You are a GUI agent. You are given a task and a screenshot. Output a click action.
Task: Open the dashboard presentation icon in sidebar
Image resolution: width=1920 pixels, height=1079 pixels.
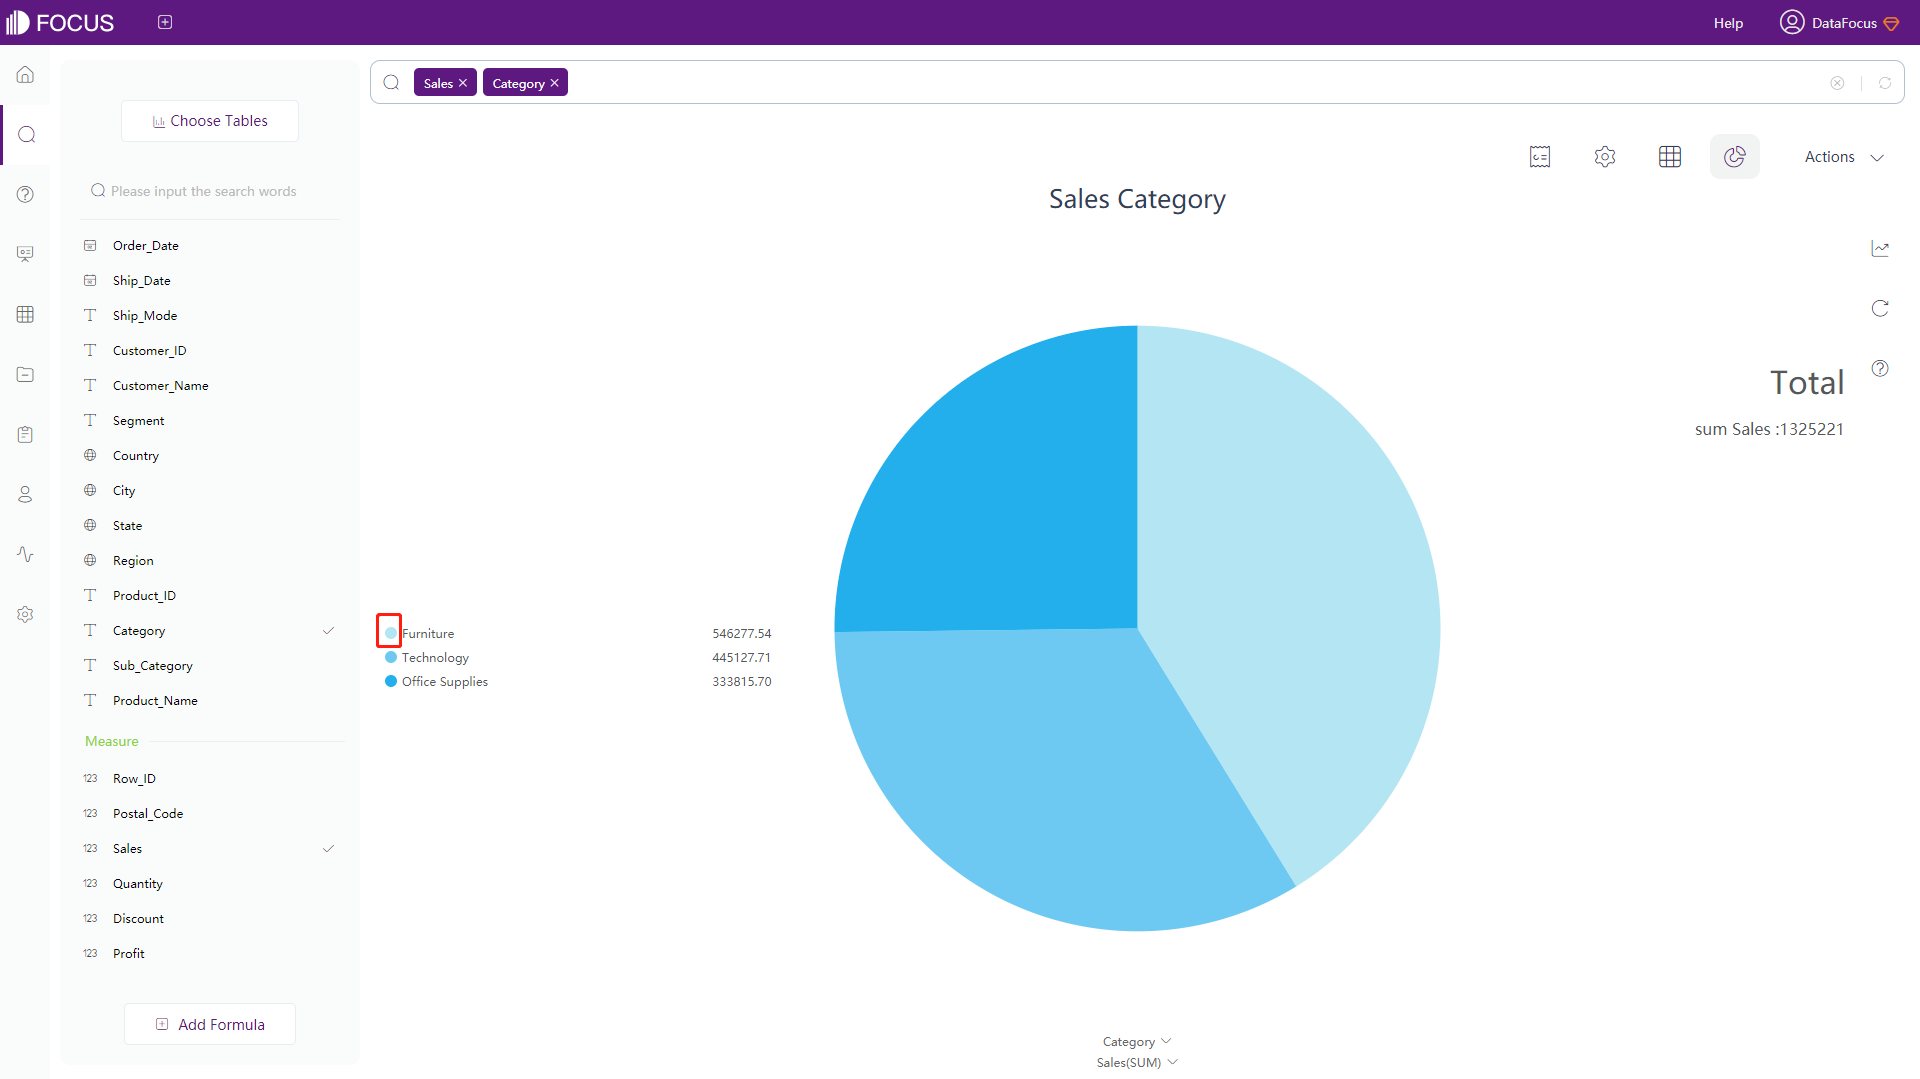25,254
